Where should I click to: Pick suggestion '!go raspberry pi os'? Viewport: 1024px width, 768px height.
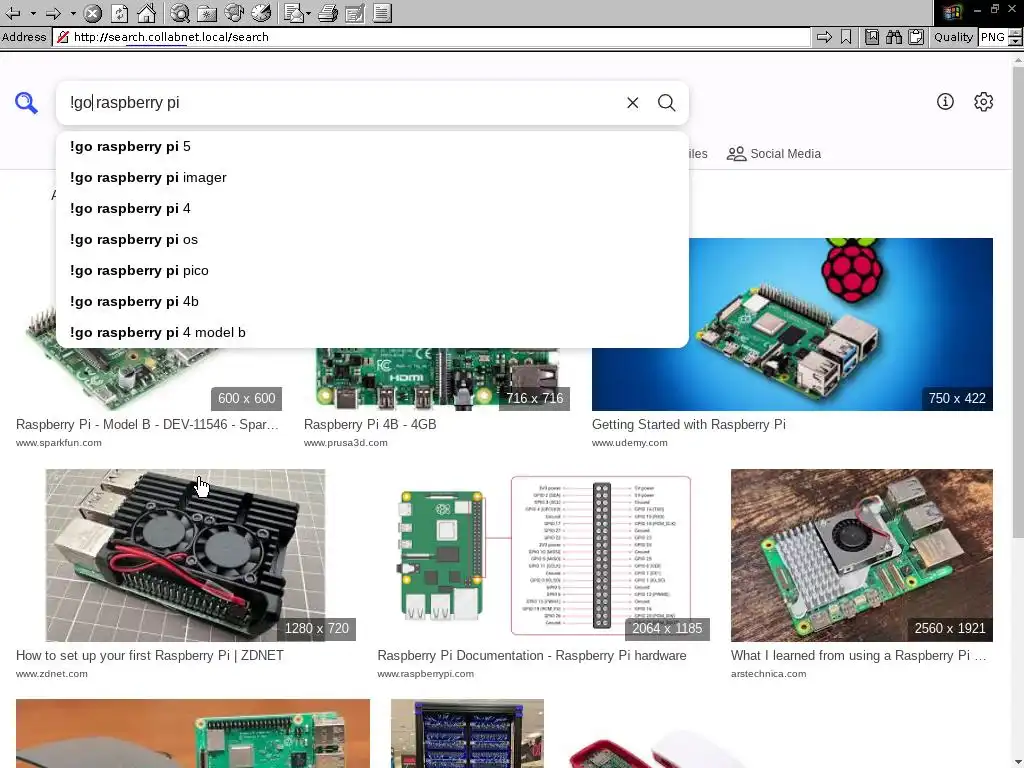(372, 240)
